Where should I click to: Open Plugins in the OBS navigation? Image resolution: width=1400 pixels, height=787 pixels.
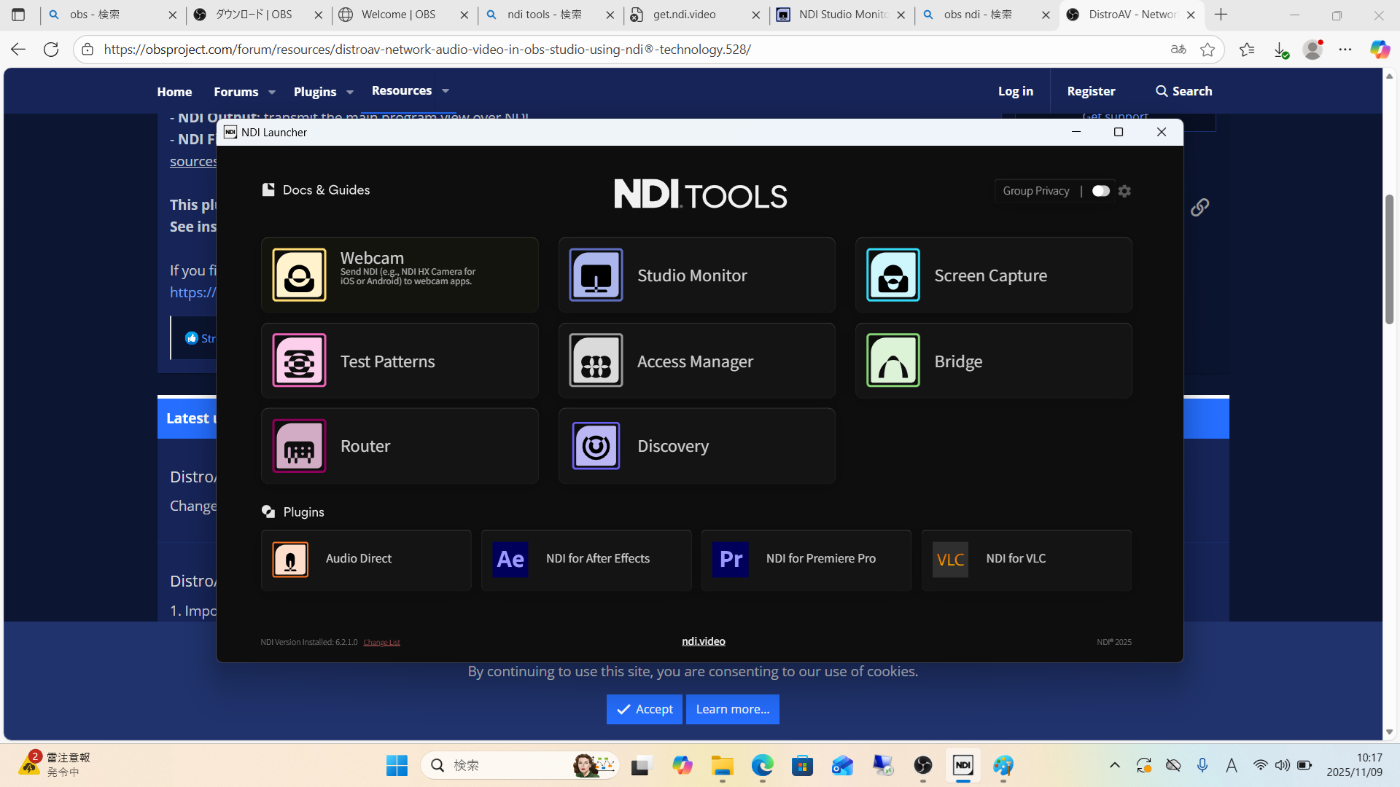315,91
